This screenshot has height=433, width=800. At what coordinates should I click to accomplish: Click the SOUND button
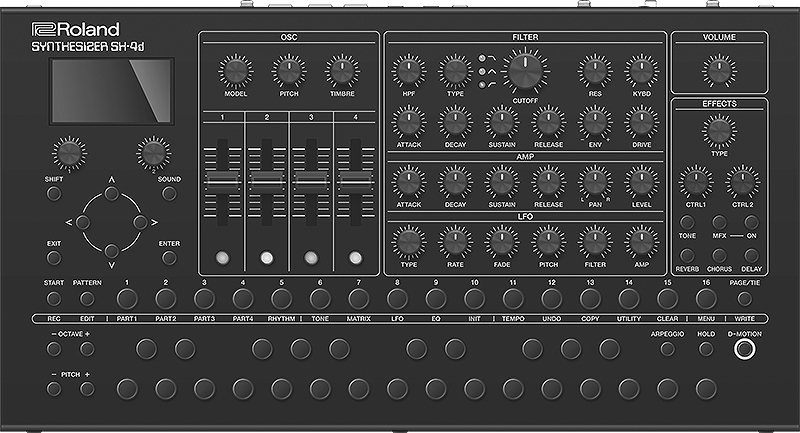click(x=169, y=194)
